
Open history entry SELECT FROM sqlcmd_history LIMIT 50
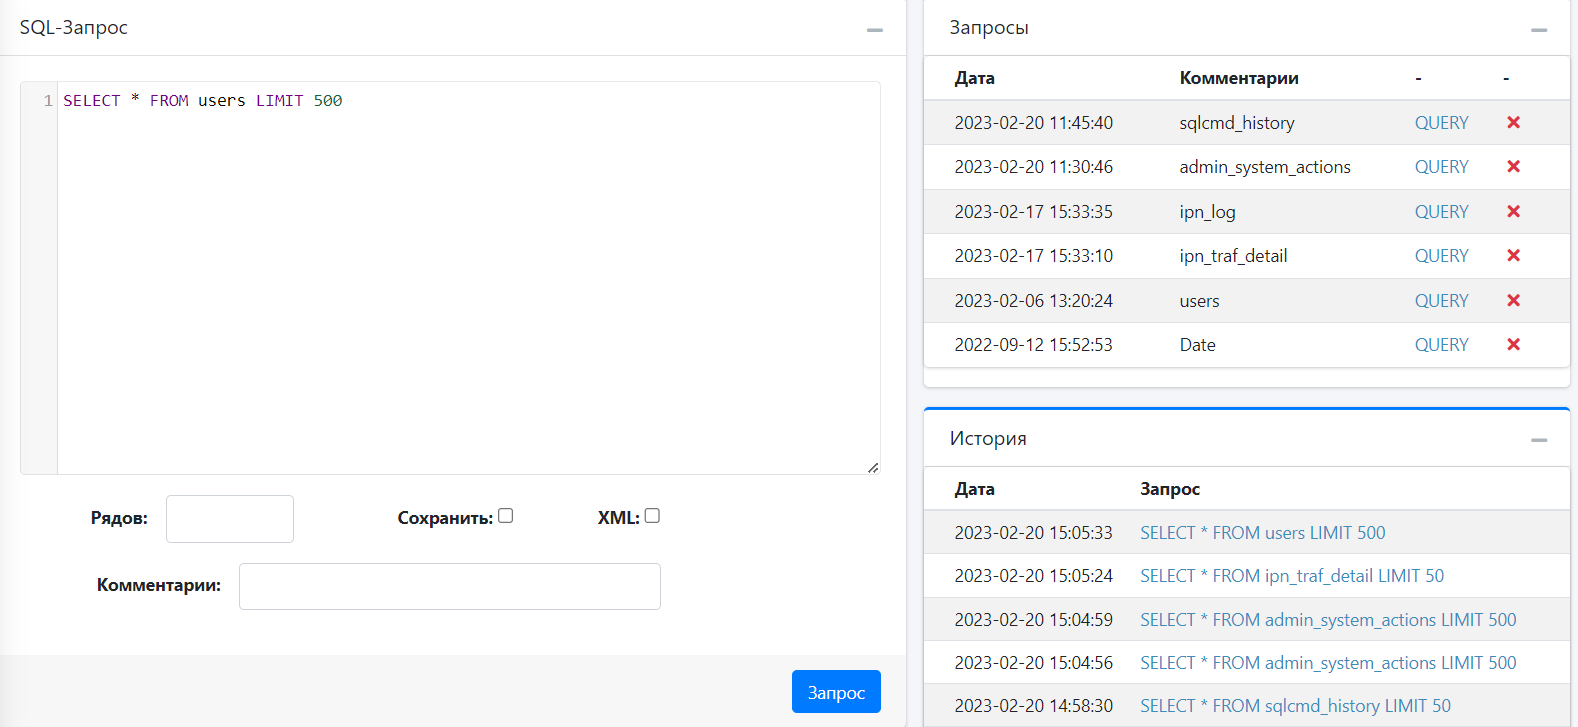(1295, 706)
